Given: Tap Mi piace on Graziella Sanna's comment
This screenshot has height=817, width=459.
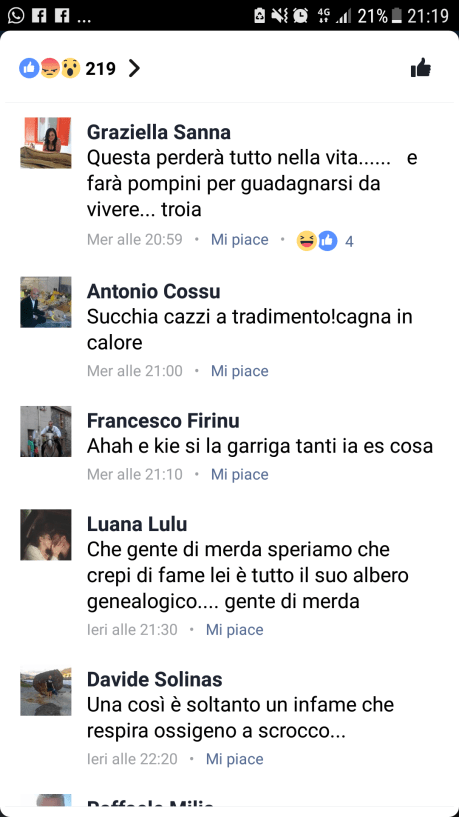Looking at the screenshot, I should (x=240, y=240).
